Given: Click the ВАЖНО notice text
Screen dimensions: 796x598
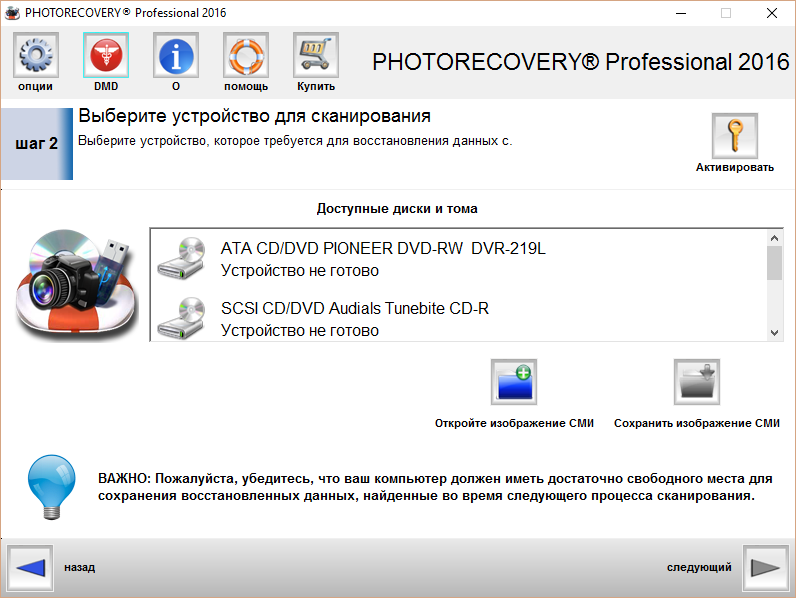Looking at the screenshot, I should click(x=435, y=487).
